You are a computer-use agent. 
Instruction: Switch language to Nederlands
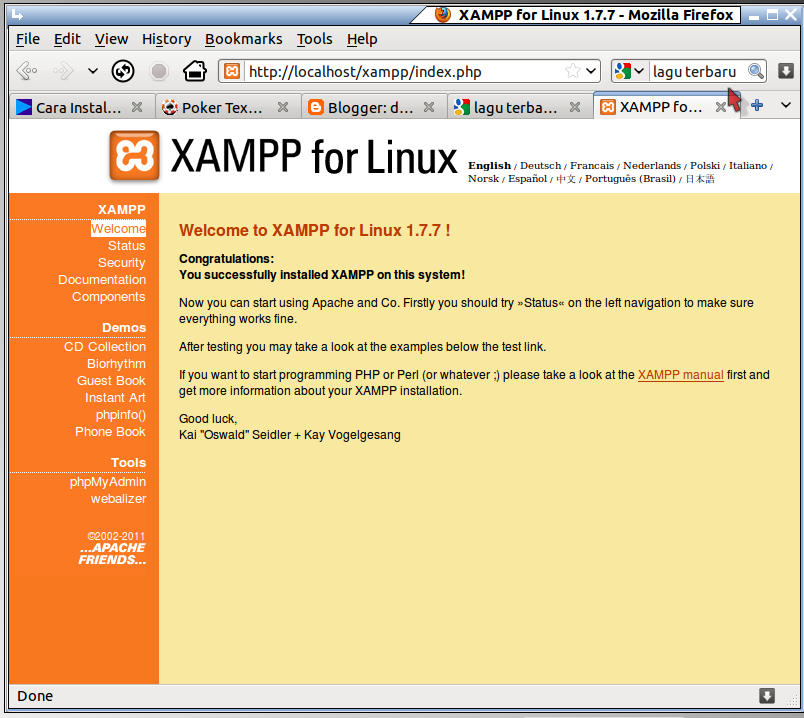pyautogui.click(x=652, y=166)
